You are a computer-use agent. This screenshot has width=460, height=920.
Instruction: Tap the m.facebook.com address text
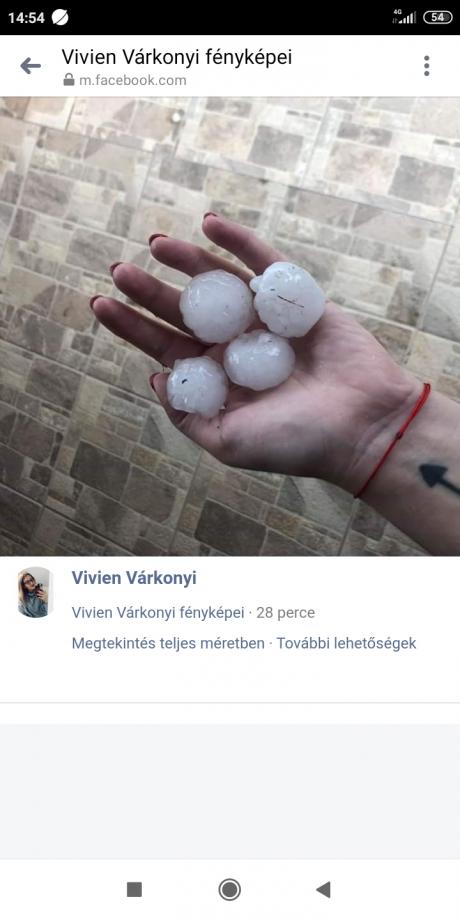[133, 80]
